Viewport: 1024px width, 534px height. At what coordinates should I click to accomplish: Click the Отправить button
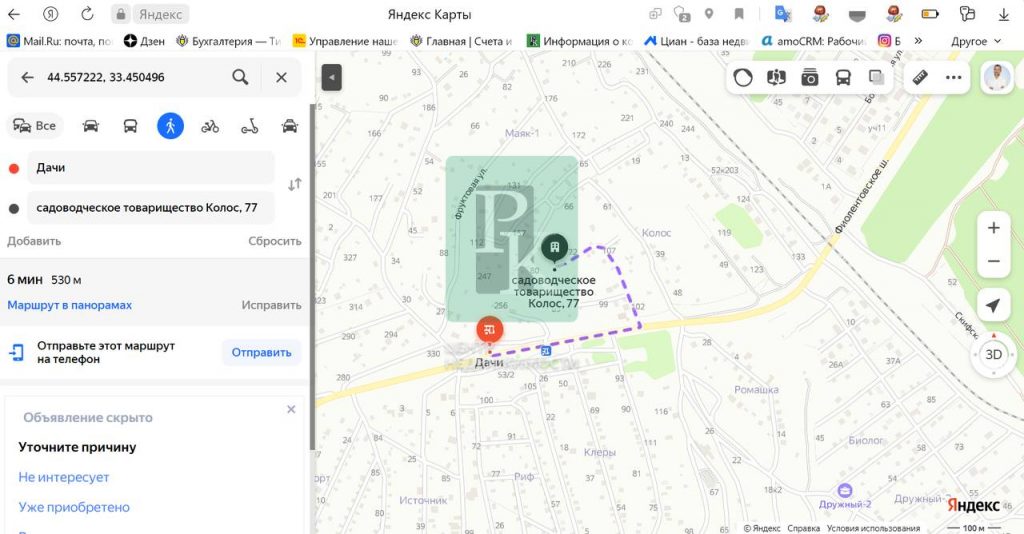click(x=261, y=353)
